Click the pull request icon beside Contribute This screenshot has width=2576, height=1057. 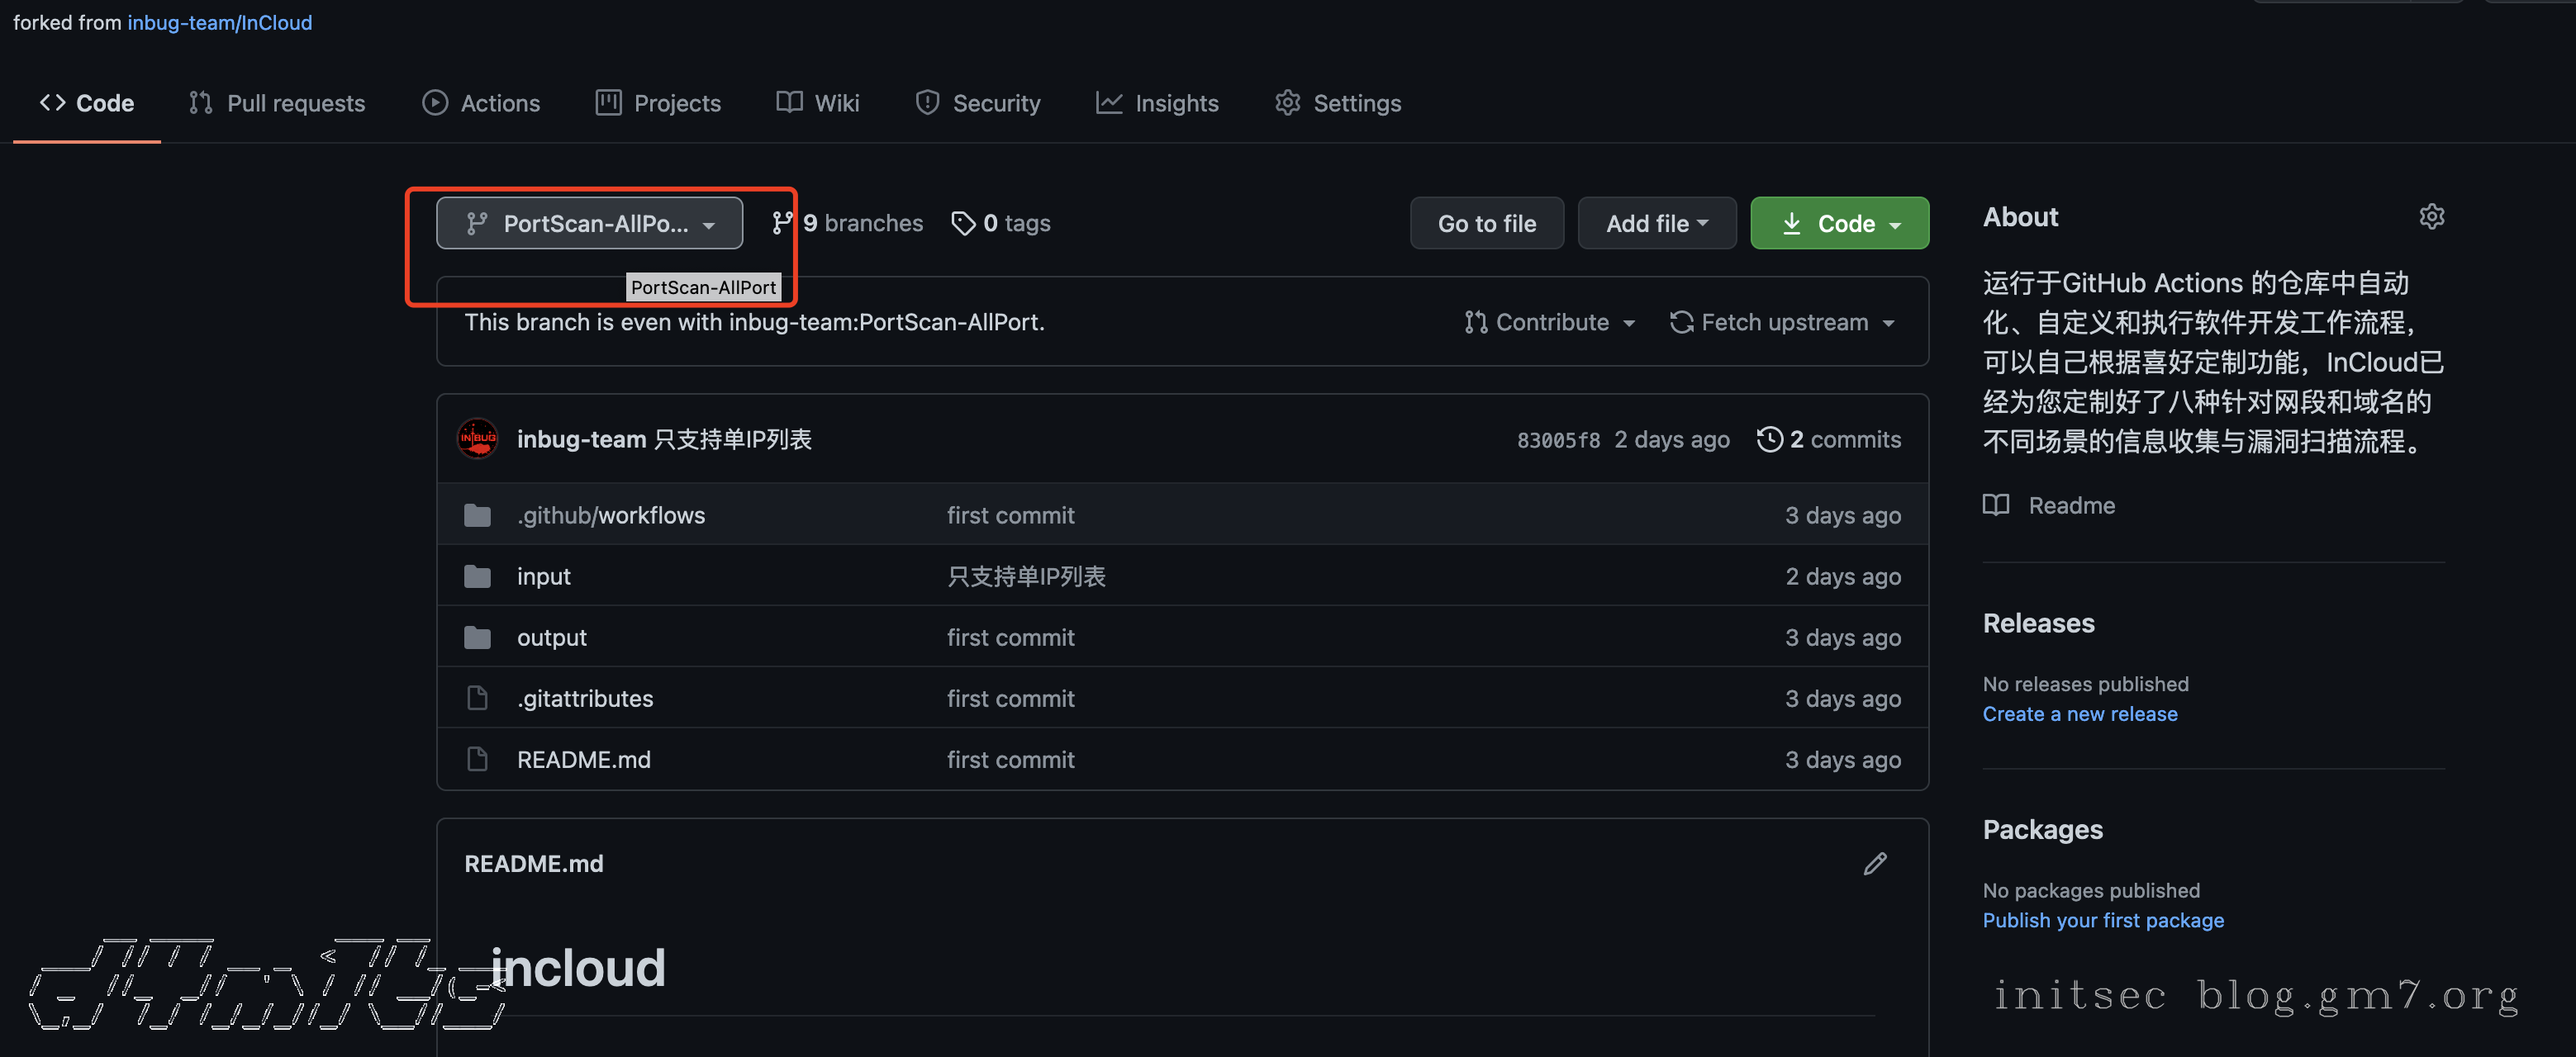1475,322
